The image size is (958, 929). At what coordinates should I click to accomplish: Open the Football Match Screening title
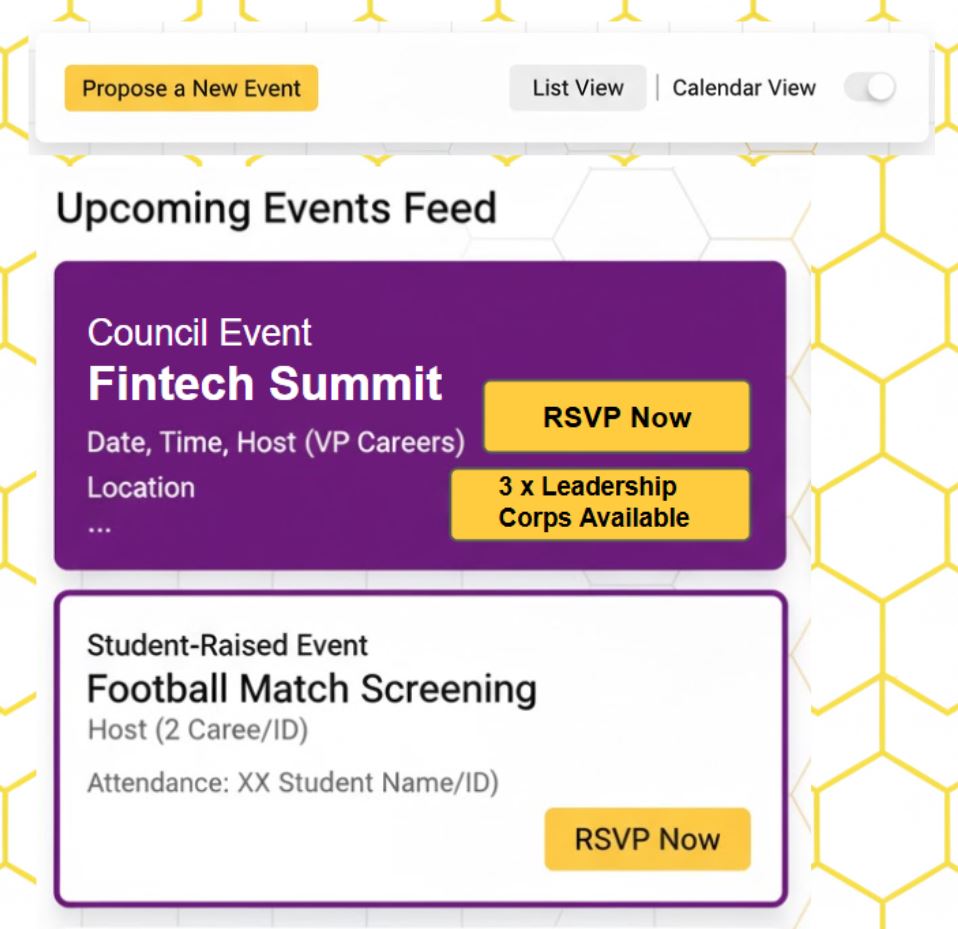pyautogui.click(x=312, y=689)
